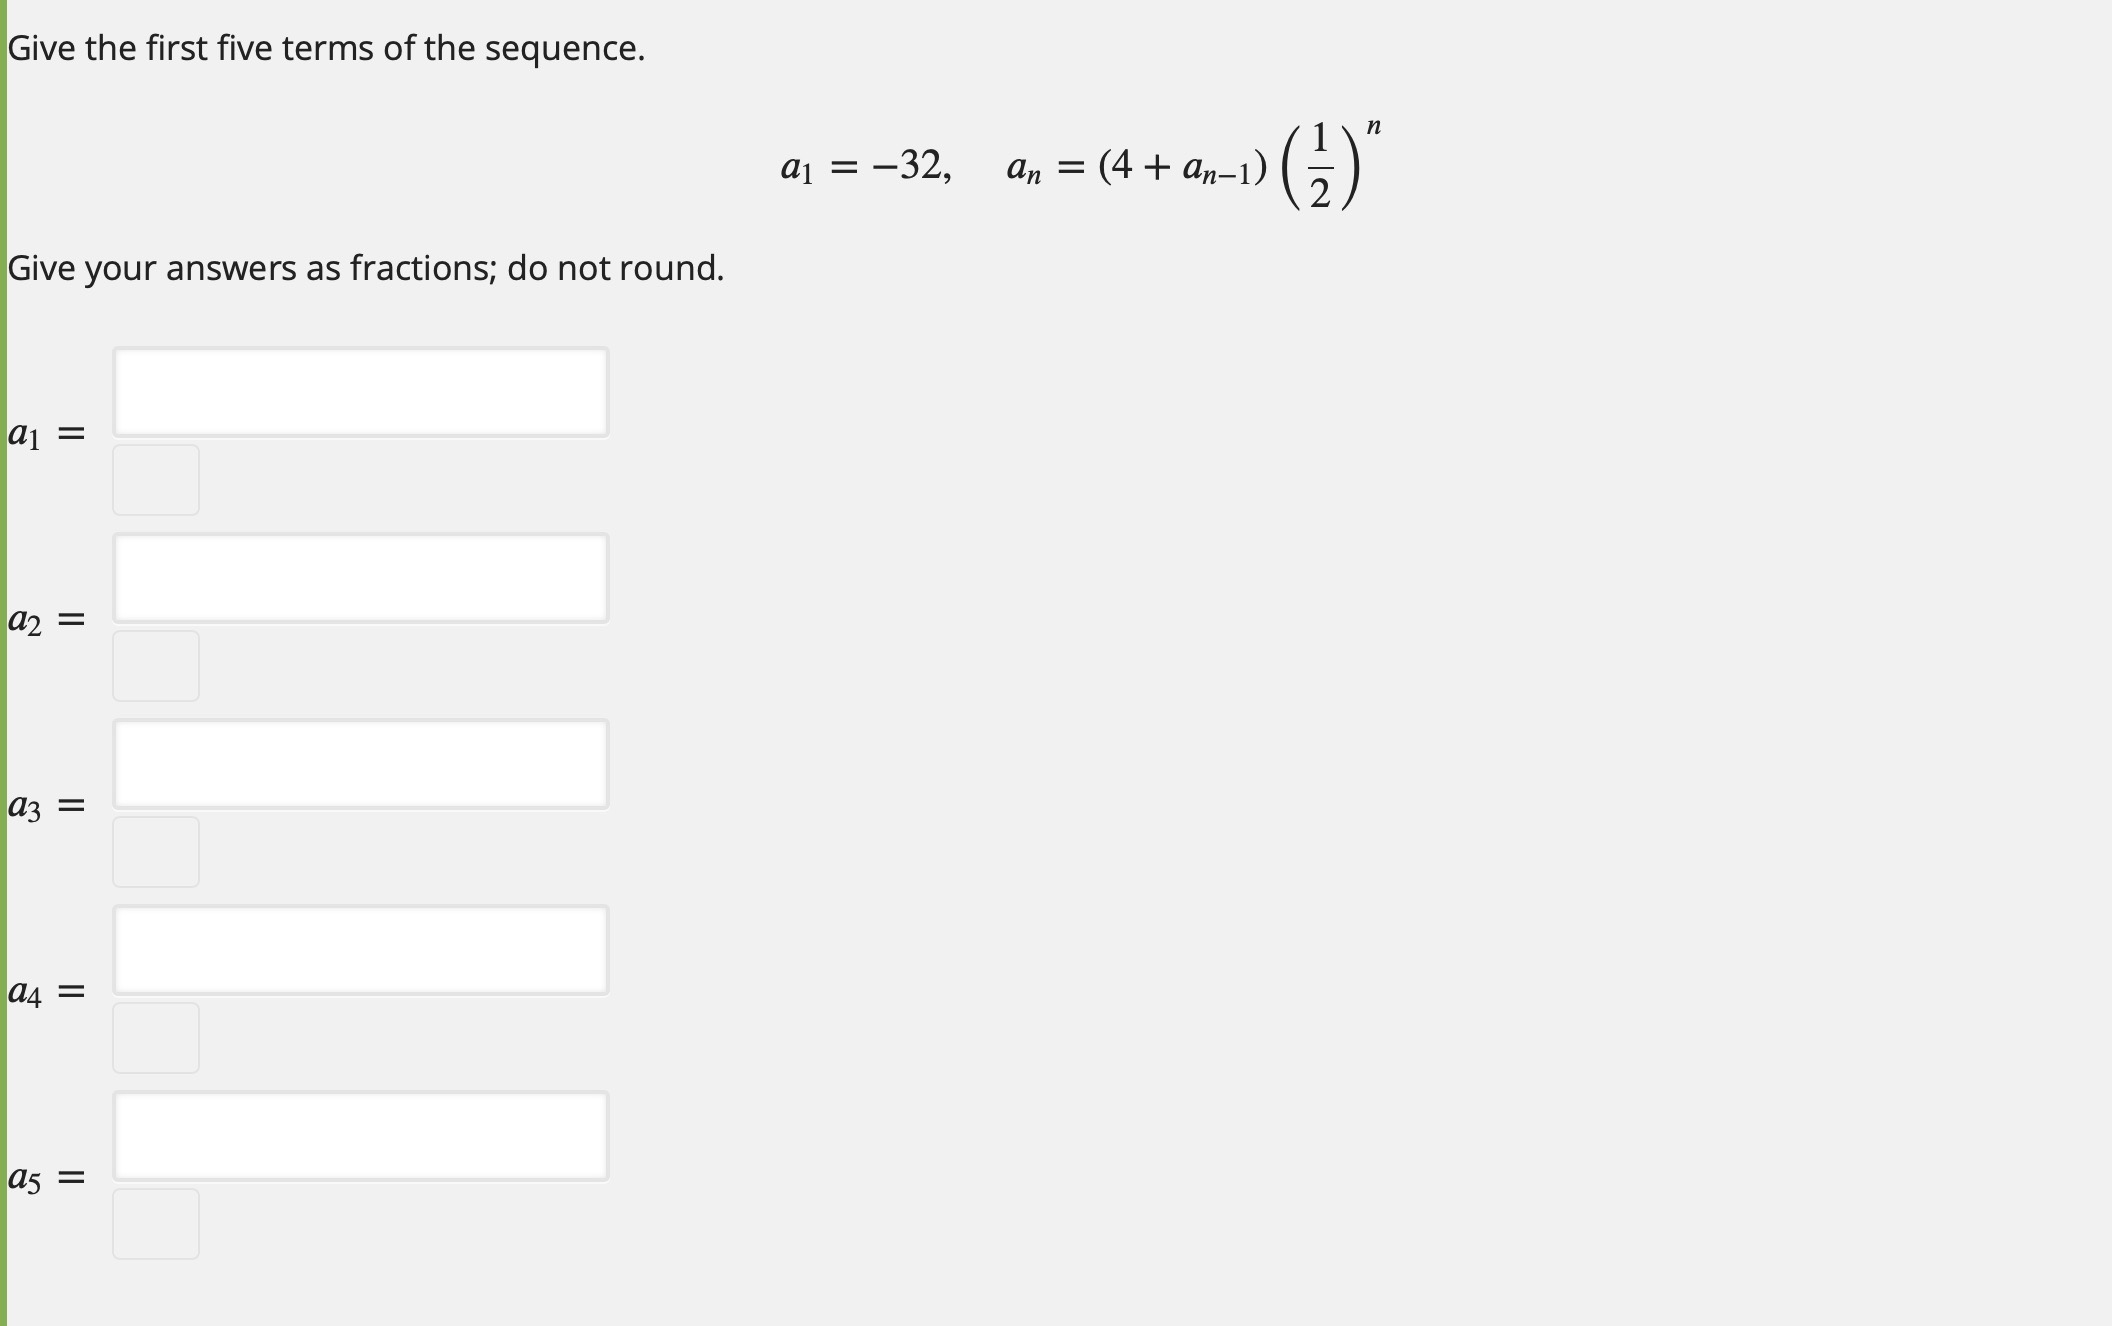Image resolution: width=2112 pixels, height=1326 pixels.
Task: Click the a2 answer input field
Action: [x=362, y=576]
